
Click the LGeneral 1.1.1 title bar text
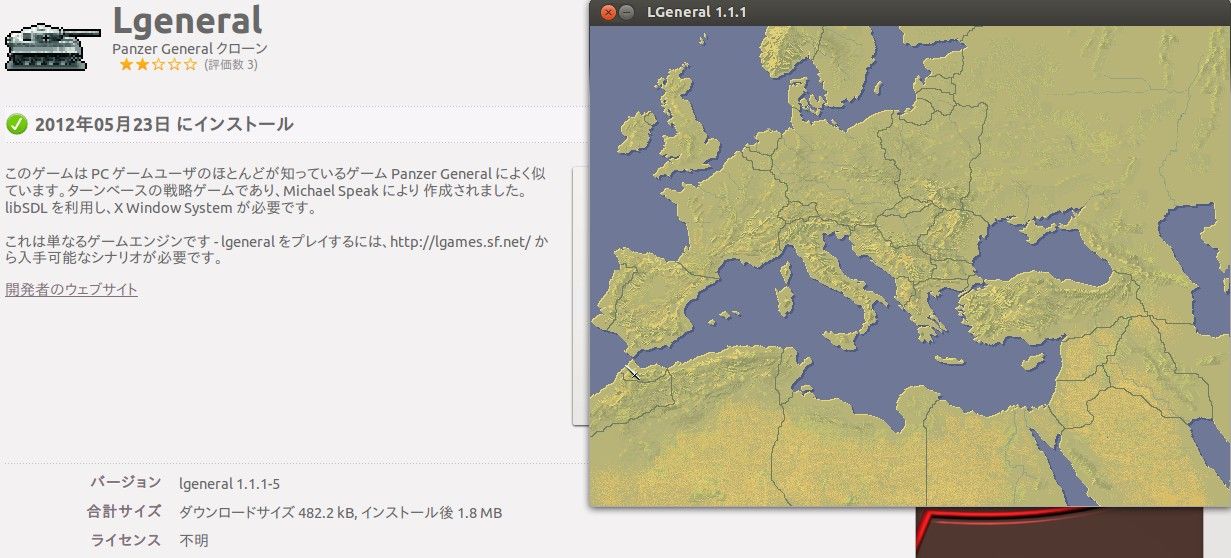[697, 12]
